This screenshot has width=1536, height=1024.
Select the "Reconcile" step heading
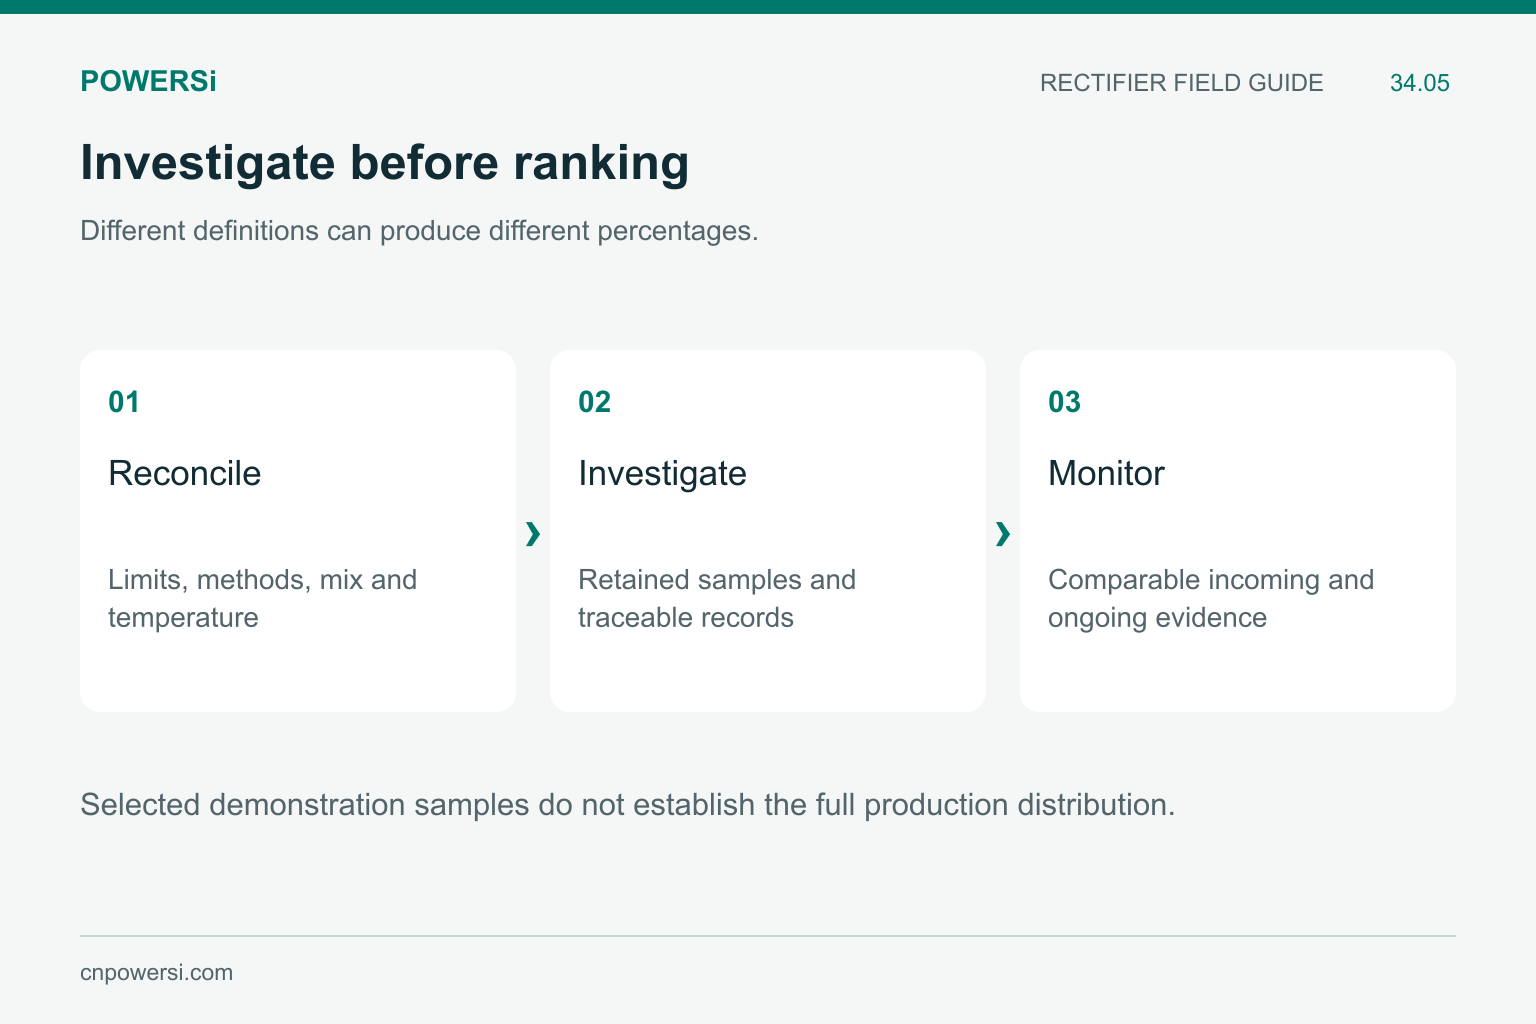[184, 473]
